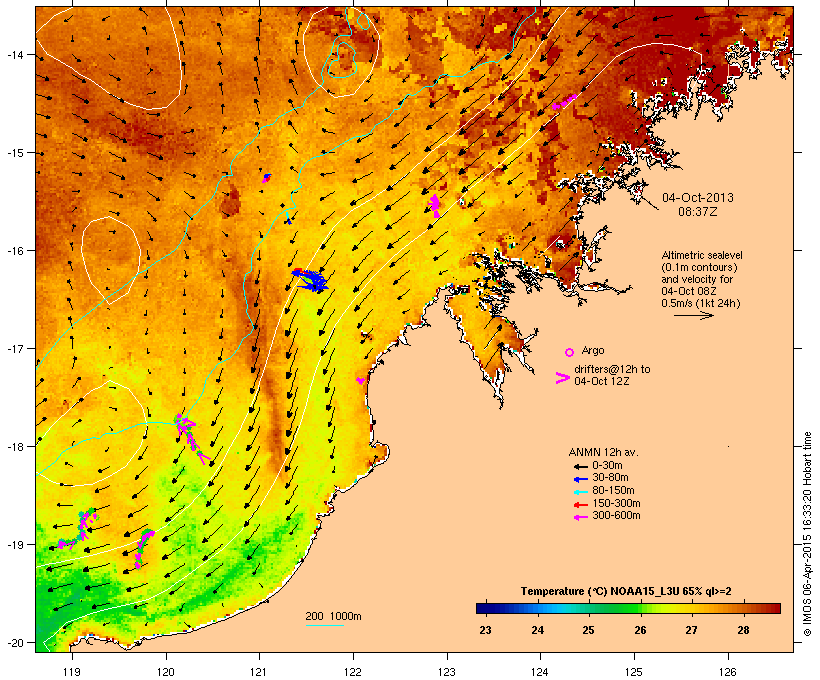Viewport: 820px width, 680px height.
Task: Click the 120 longitude axis label
Action: click(166, 672)
